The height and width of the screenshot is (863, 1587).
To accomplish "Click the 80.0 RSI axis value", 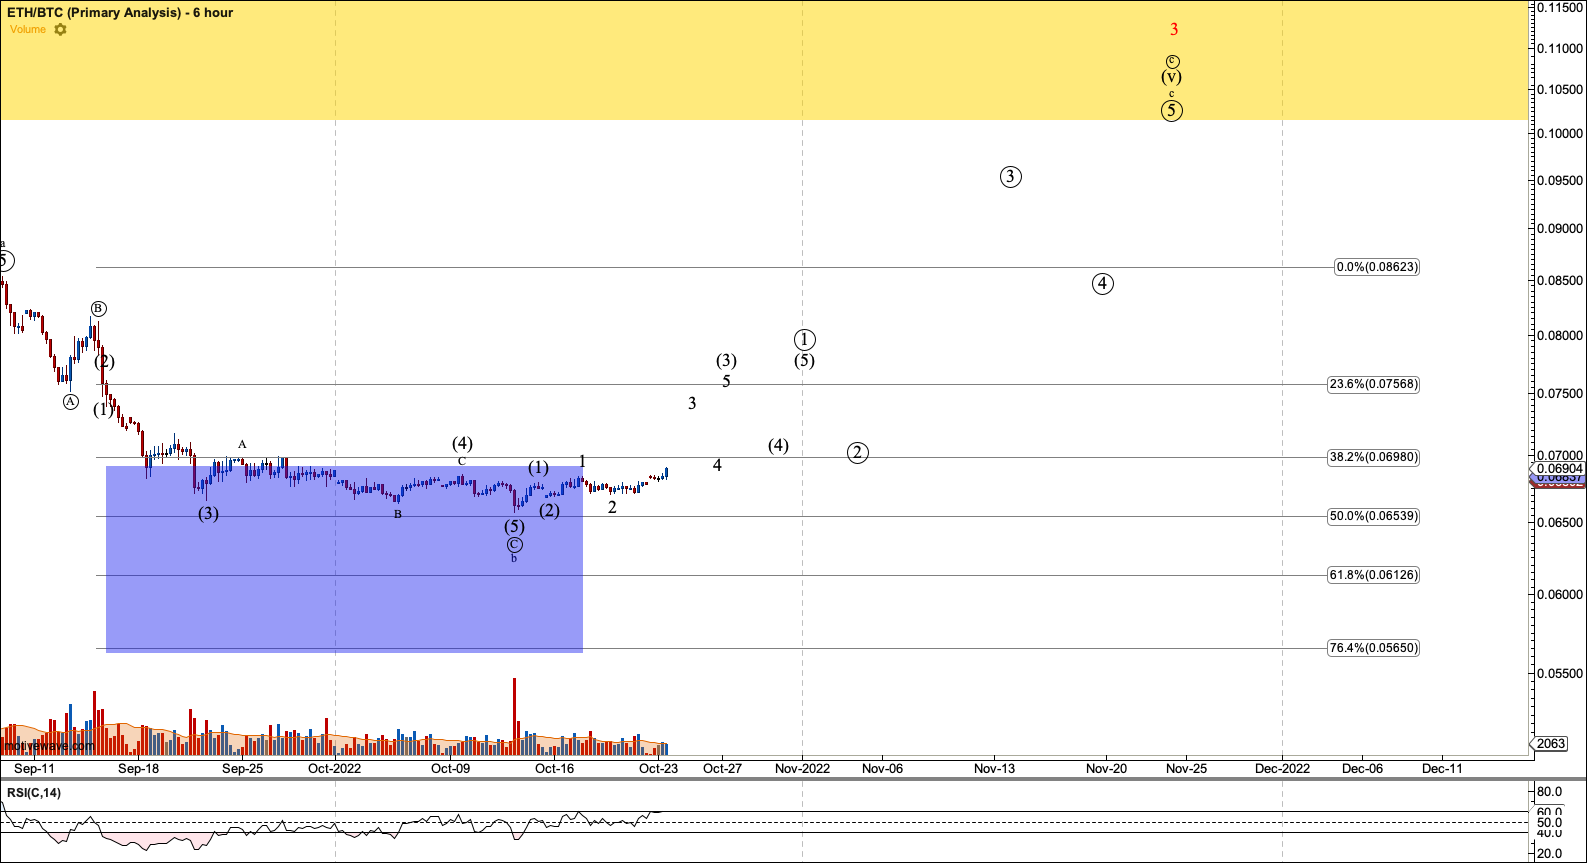I will (1549, 791).
